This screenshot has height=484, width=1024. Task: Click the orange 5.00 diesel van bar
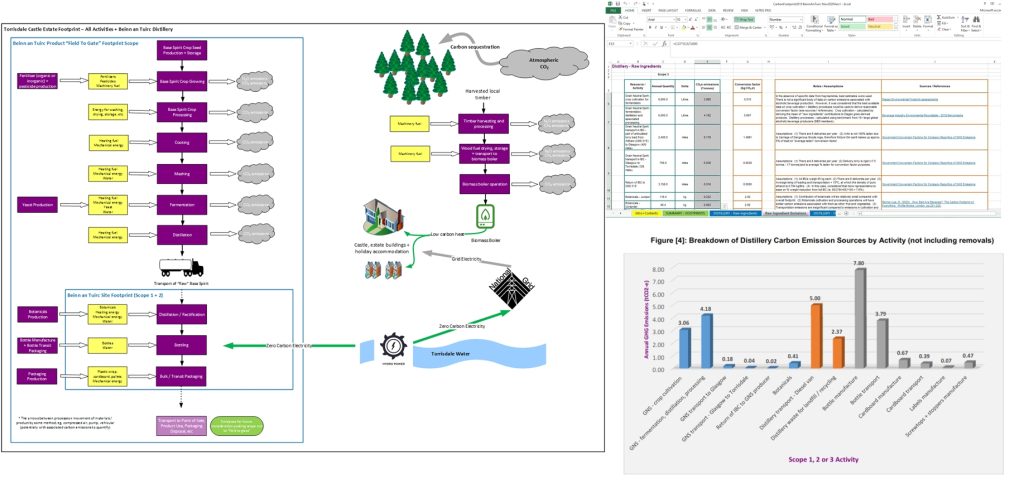click(x=816, y=335)
